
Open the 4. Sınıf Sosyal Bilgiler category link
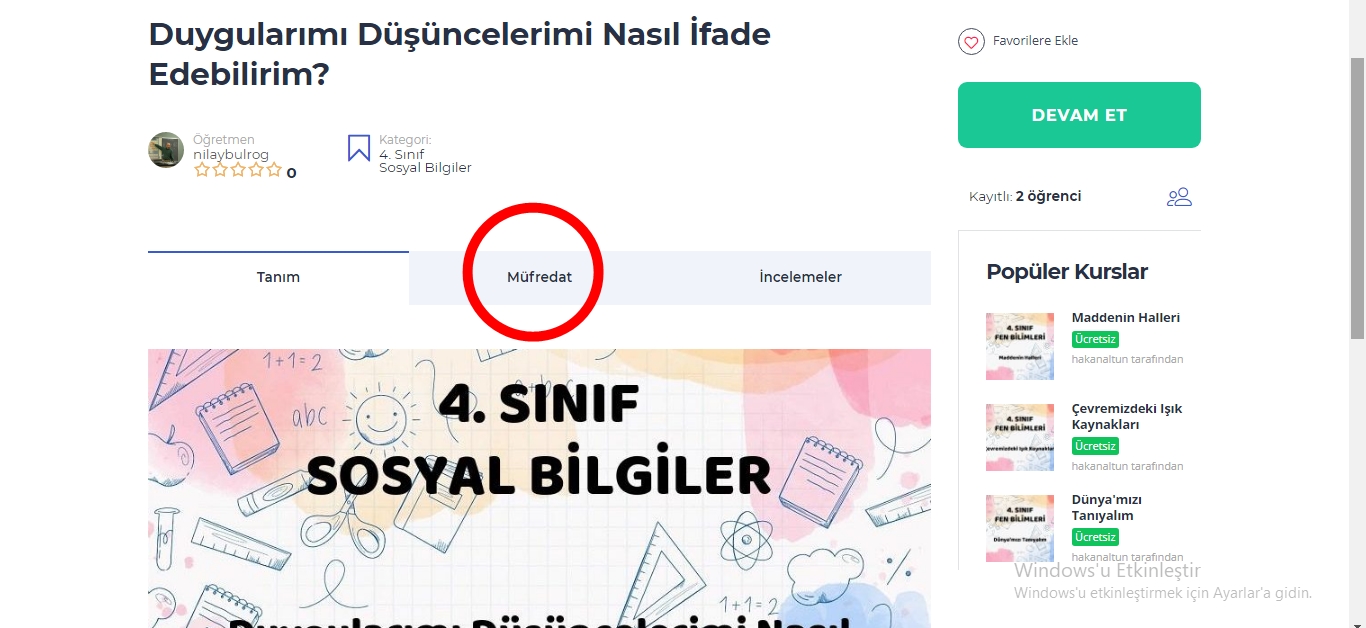click(425, 161)
